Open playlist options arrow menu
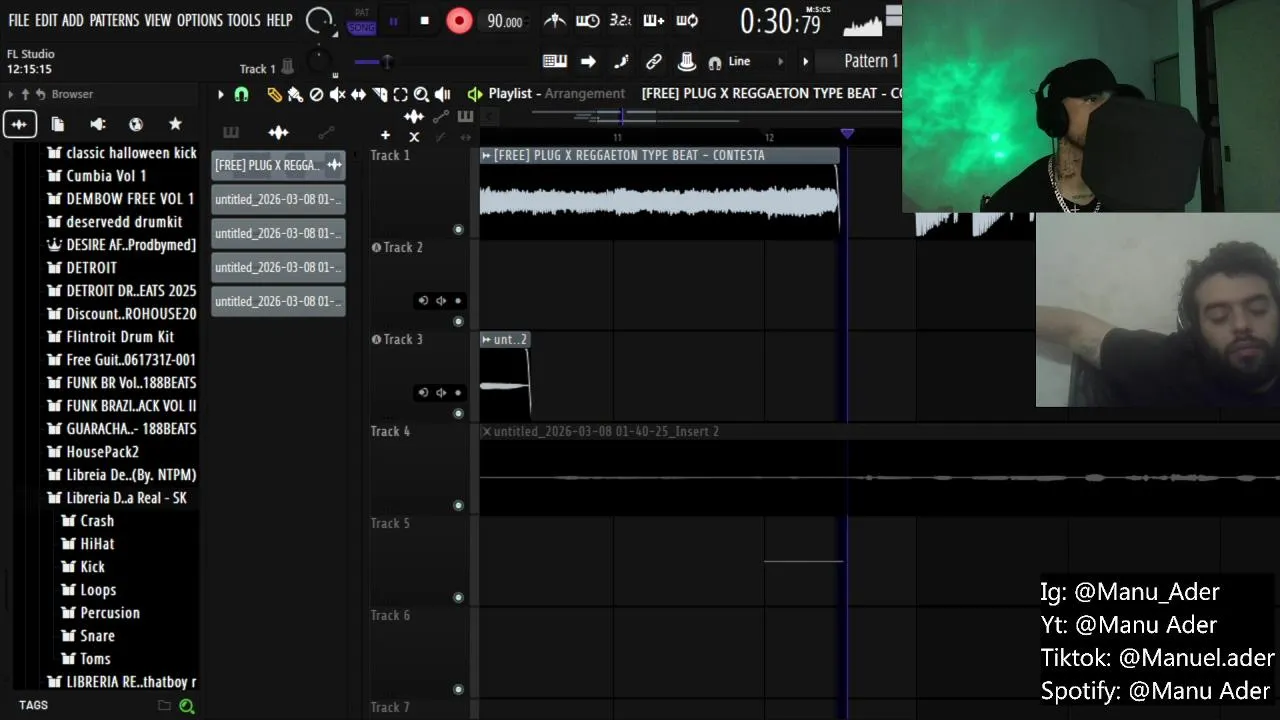1280x720 pixels. click(221, 94)
